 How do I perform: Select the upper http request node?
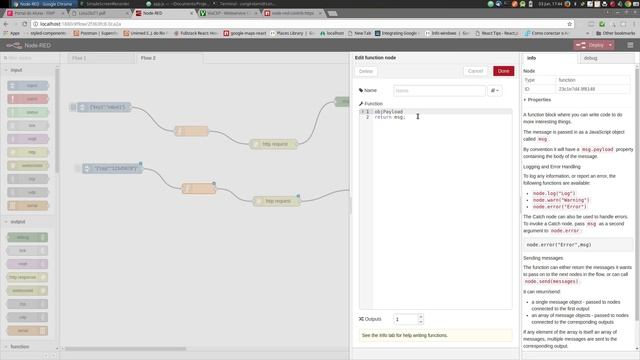click(x=273, y=144)
